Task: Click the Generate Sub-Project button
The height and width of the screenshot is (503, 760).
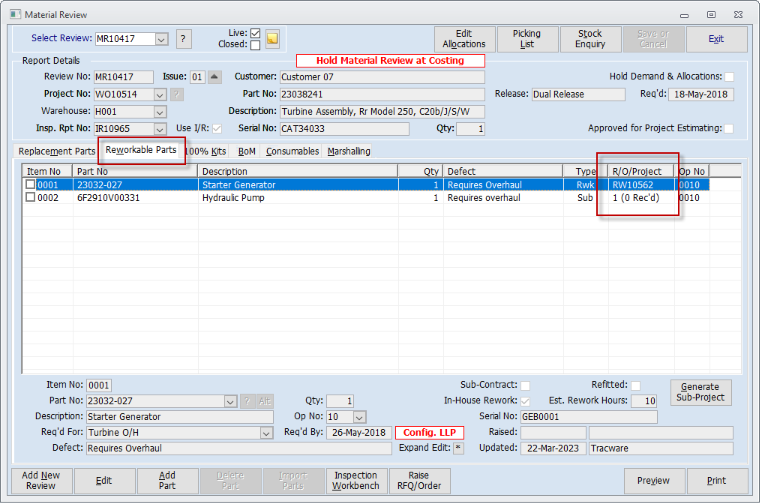Action: (x=701, y=392)
